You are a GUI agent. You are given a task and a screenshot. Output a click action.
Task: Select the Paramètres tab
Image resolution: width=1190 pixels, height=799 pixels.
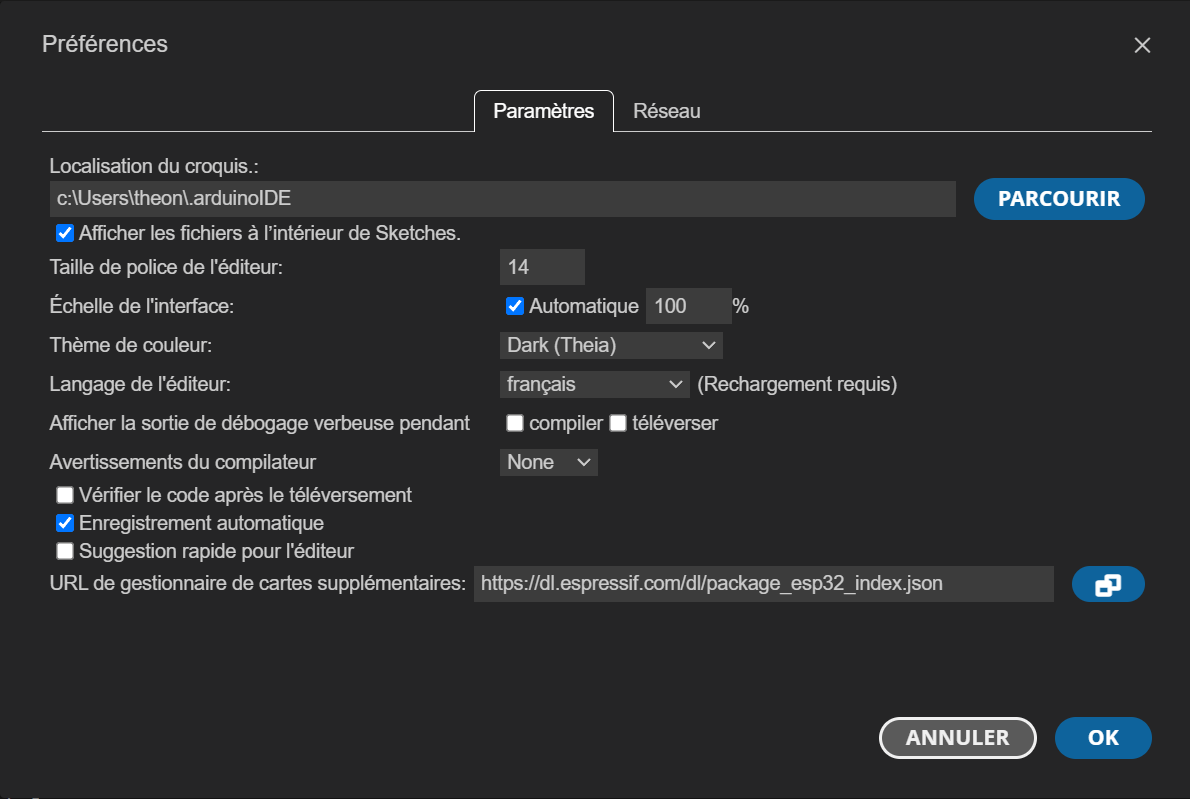pyautogui.click(x=543, y=111)
